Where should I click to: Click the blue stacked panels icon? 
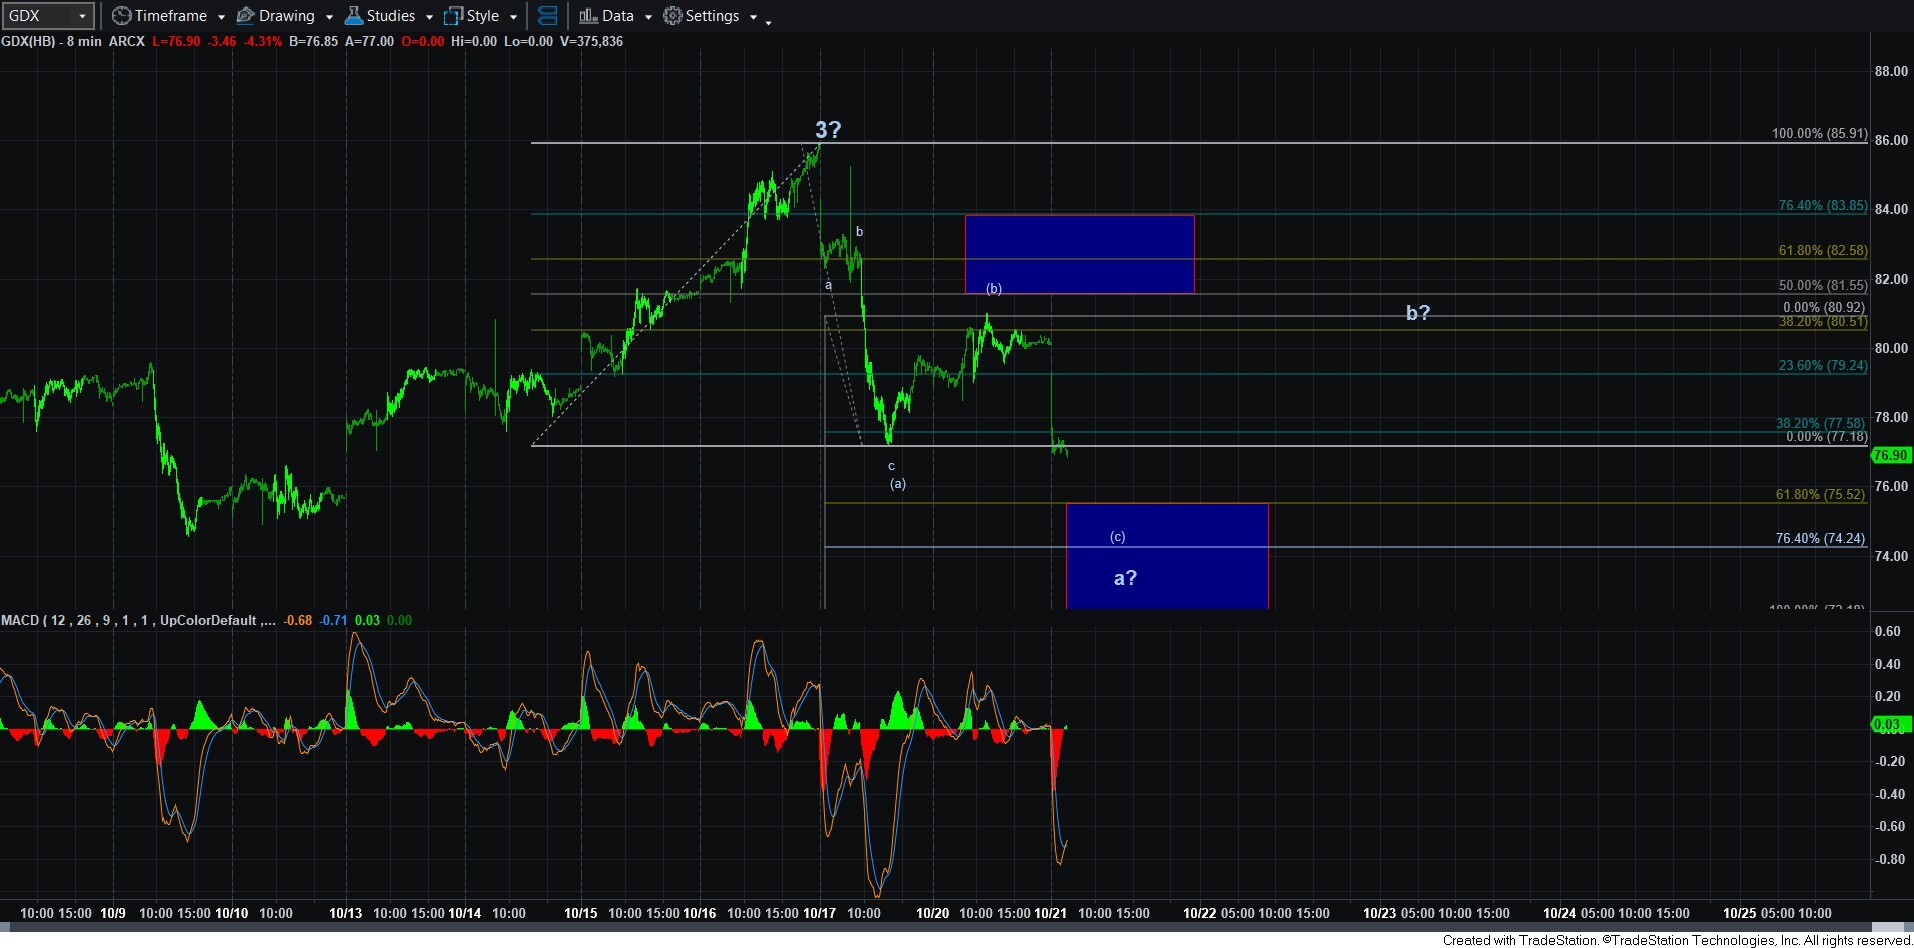pos(547,16)
